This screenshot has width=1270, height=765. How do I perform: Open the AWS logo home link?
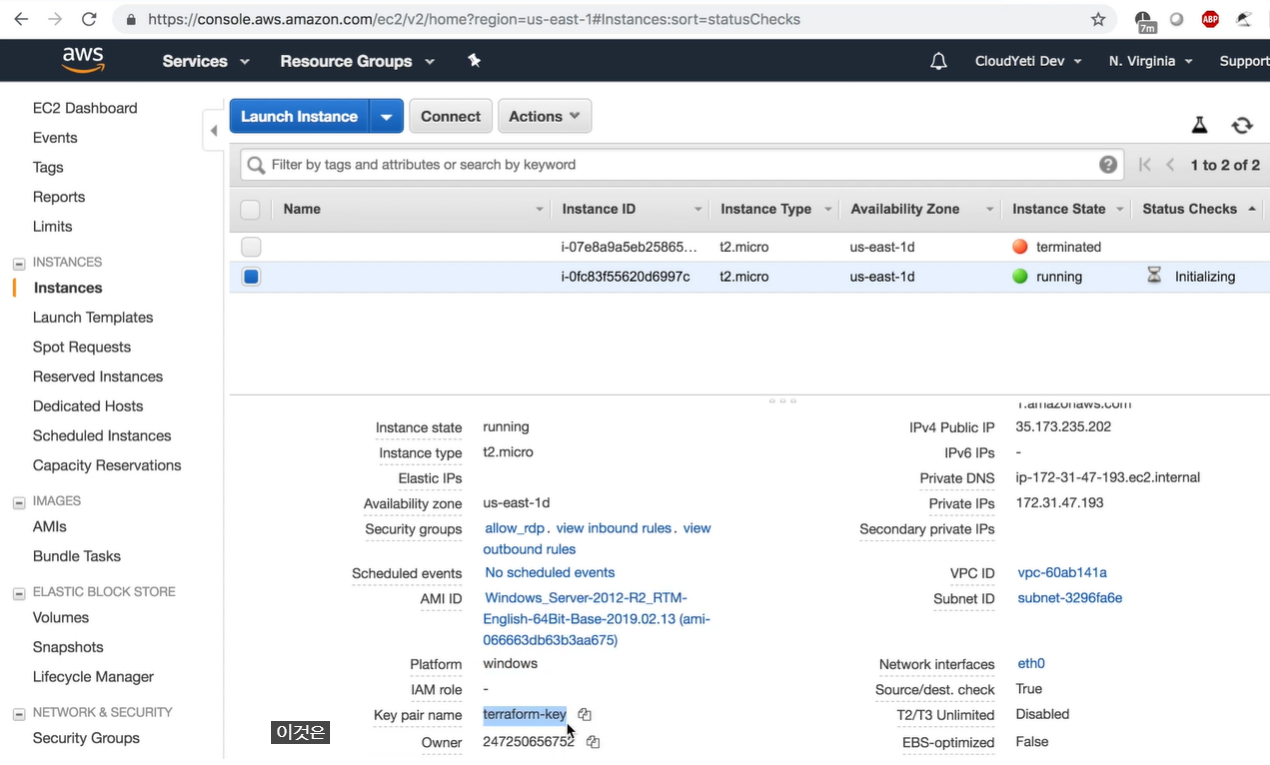click(x=83, y=60)
